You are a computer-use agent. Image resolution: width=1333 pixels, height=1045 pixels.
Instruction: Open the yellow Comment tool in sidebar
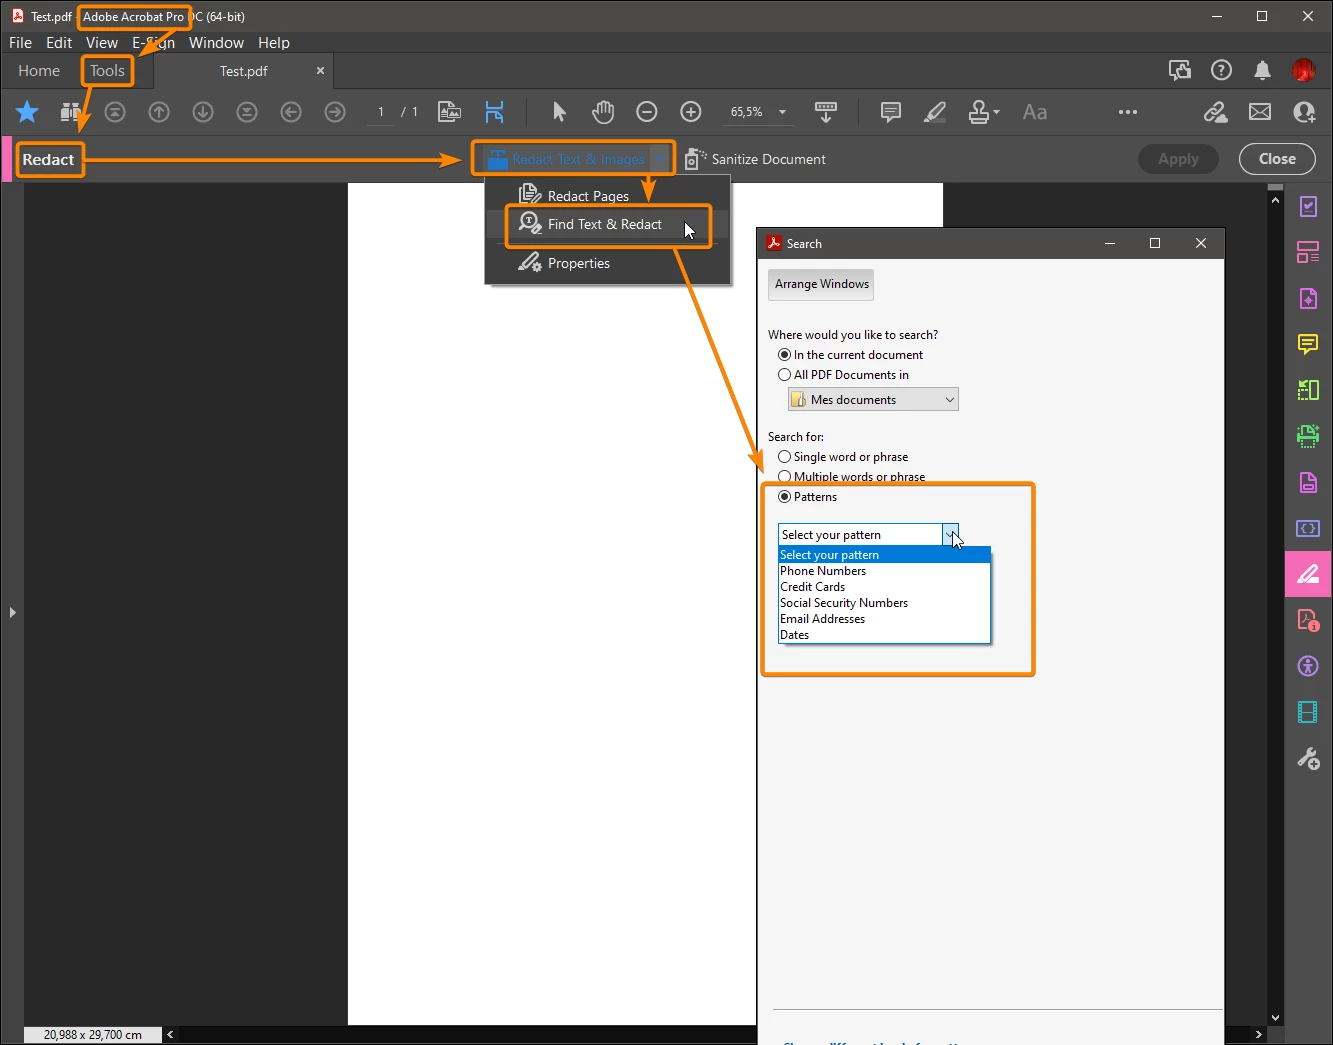tap(1308, 344)
